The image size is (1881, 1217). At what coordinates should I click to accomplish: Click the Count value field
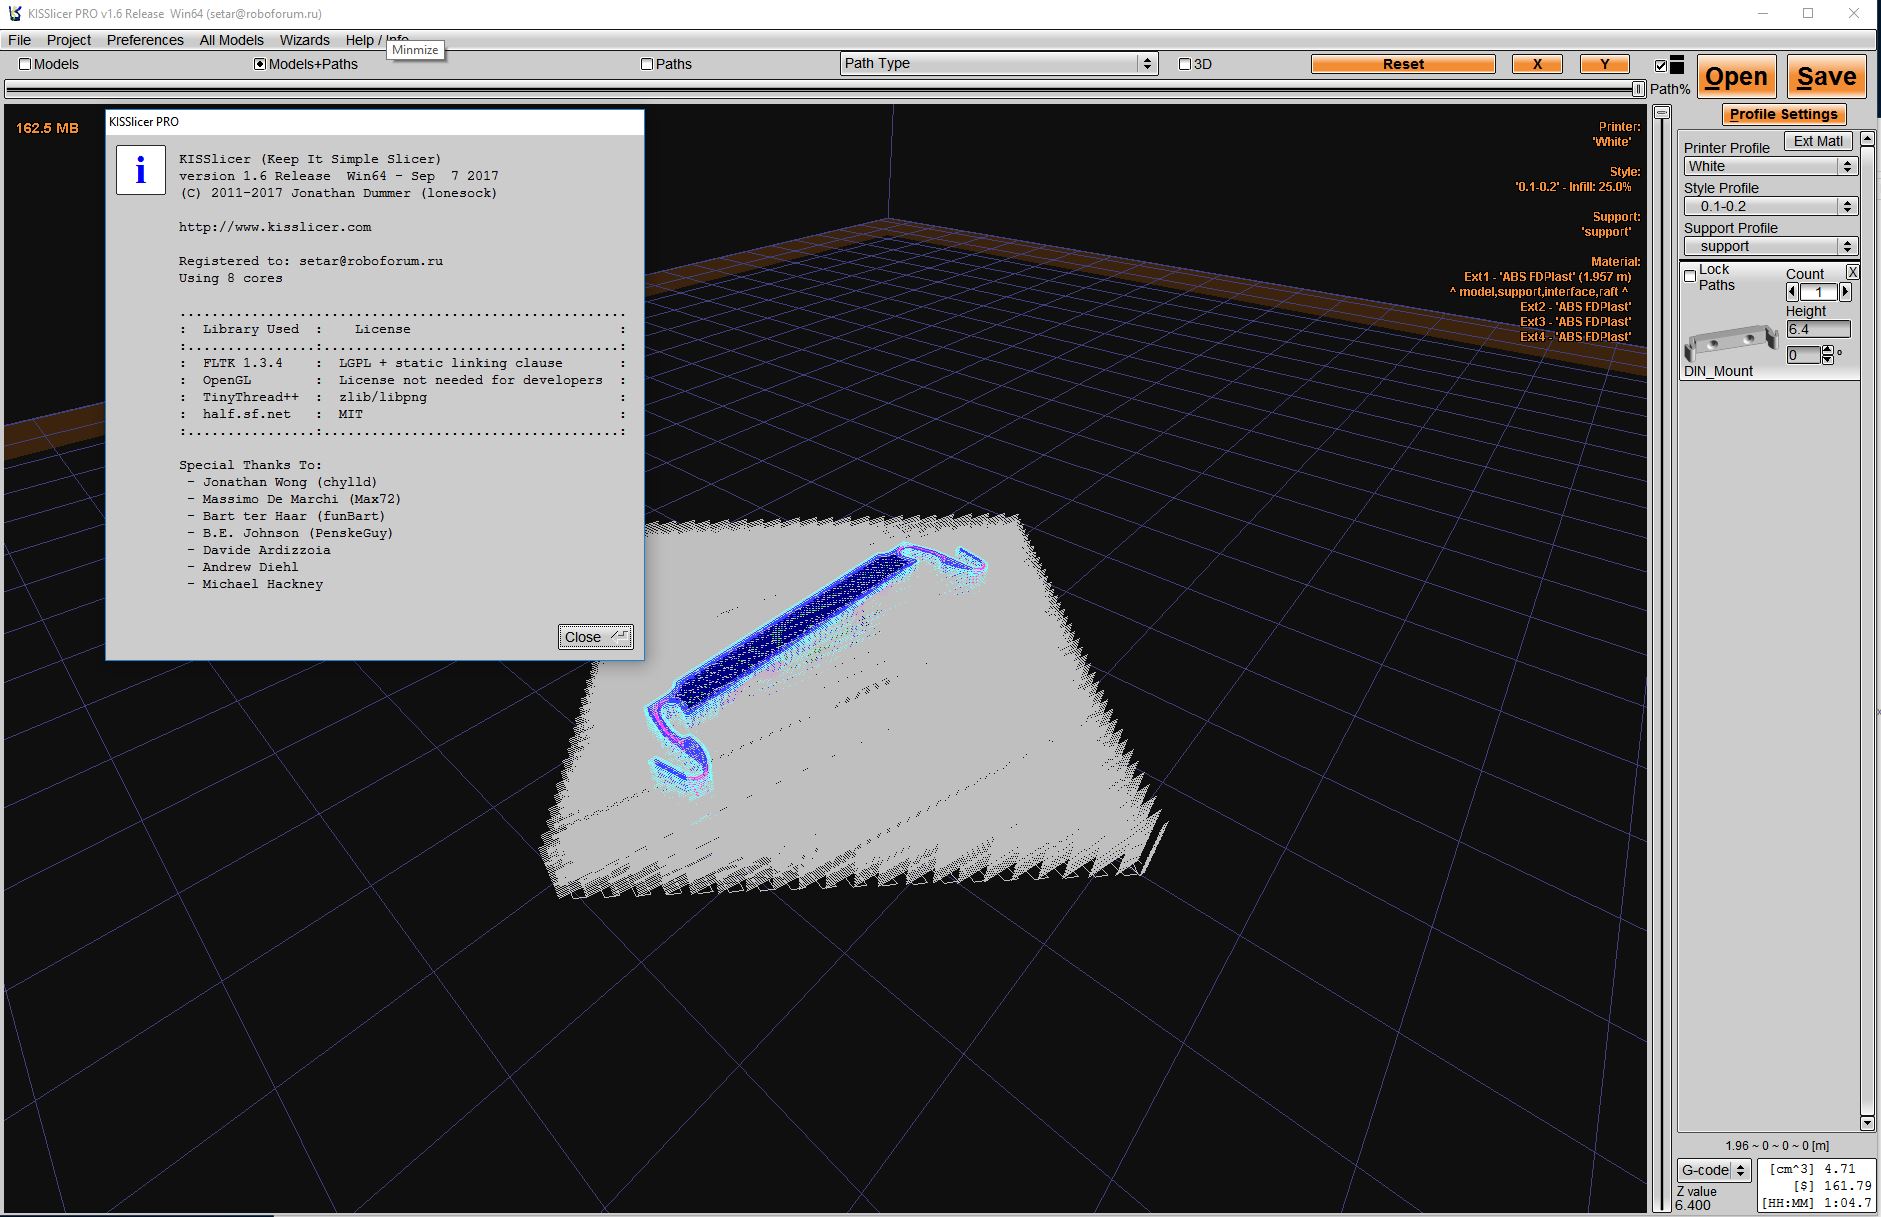[x=1818, y=292]
